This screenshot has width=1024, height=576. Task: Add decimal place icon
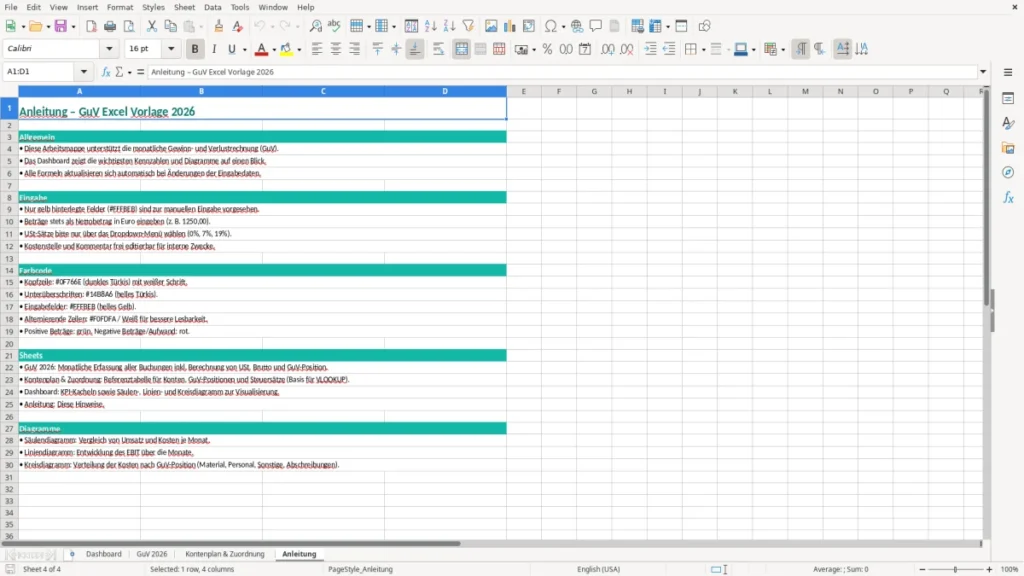pos(607,49)
